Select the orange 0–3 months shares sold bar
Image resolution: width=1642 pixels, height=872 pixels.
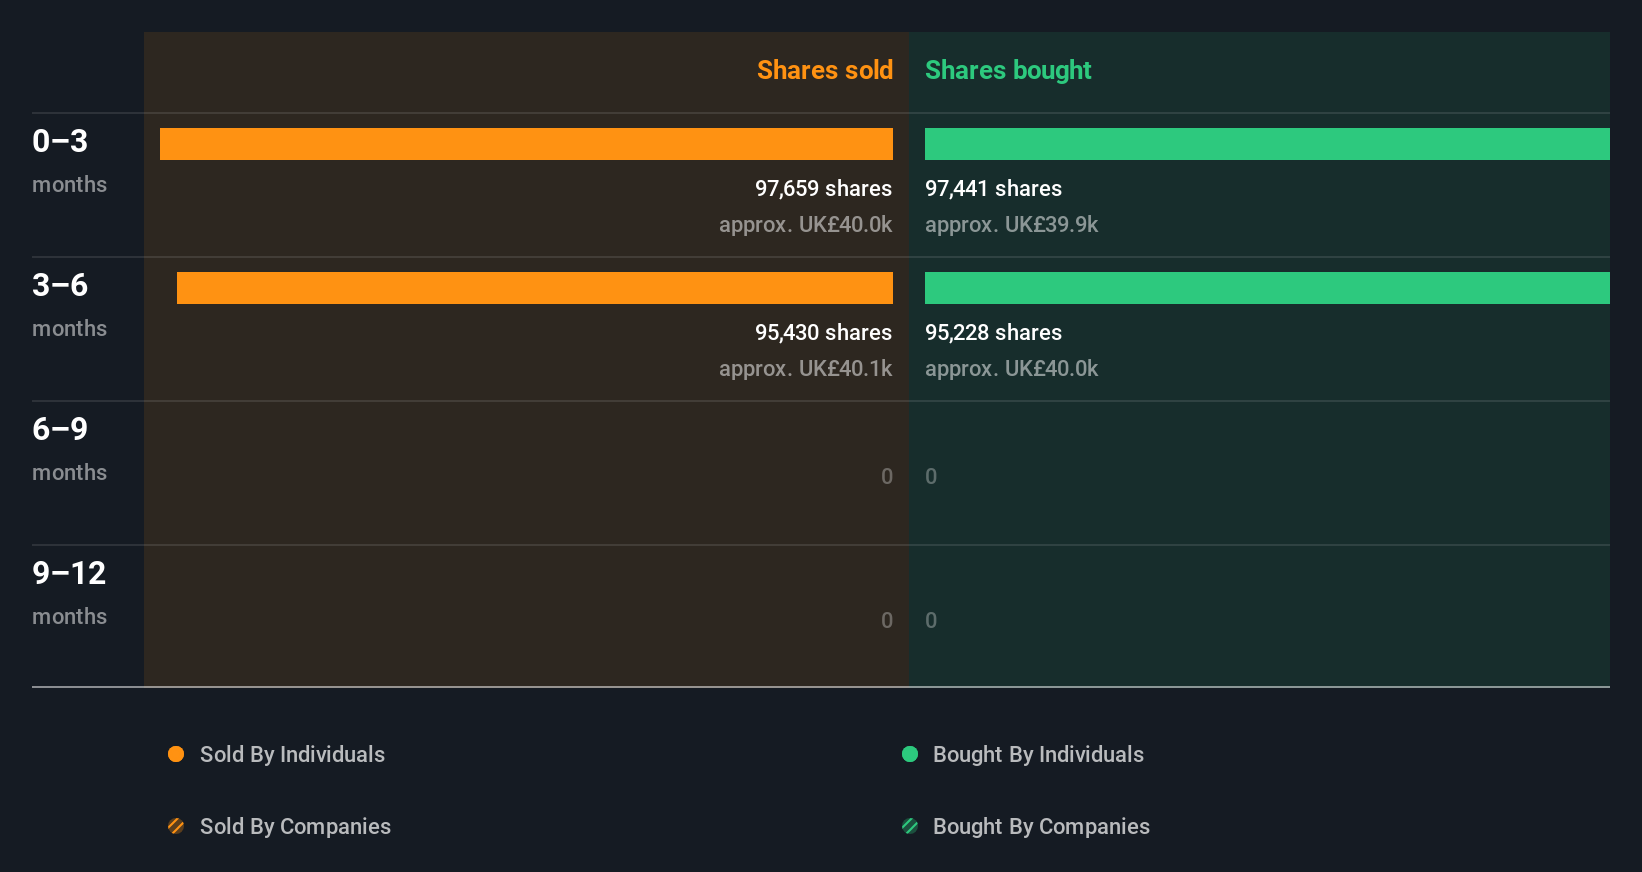pyautogui.click(x=526, y=144)
